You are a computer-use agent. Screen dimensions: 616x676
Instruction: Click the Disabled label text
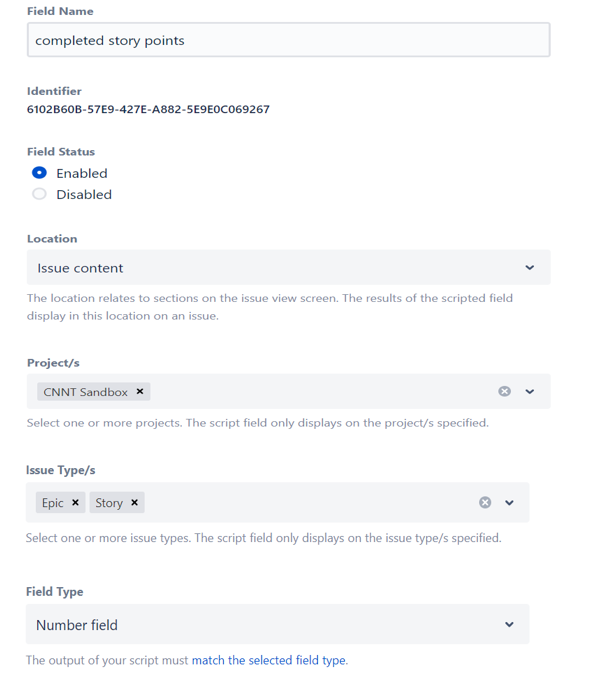pyautogui.click(x=84, y=194)
